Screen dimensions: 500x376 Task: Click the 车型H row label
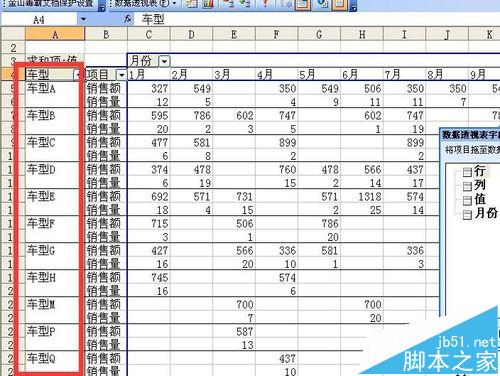click(41, 277)
